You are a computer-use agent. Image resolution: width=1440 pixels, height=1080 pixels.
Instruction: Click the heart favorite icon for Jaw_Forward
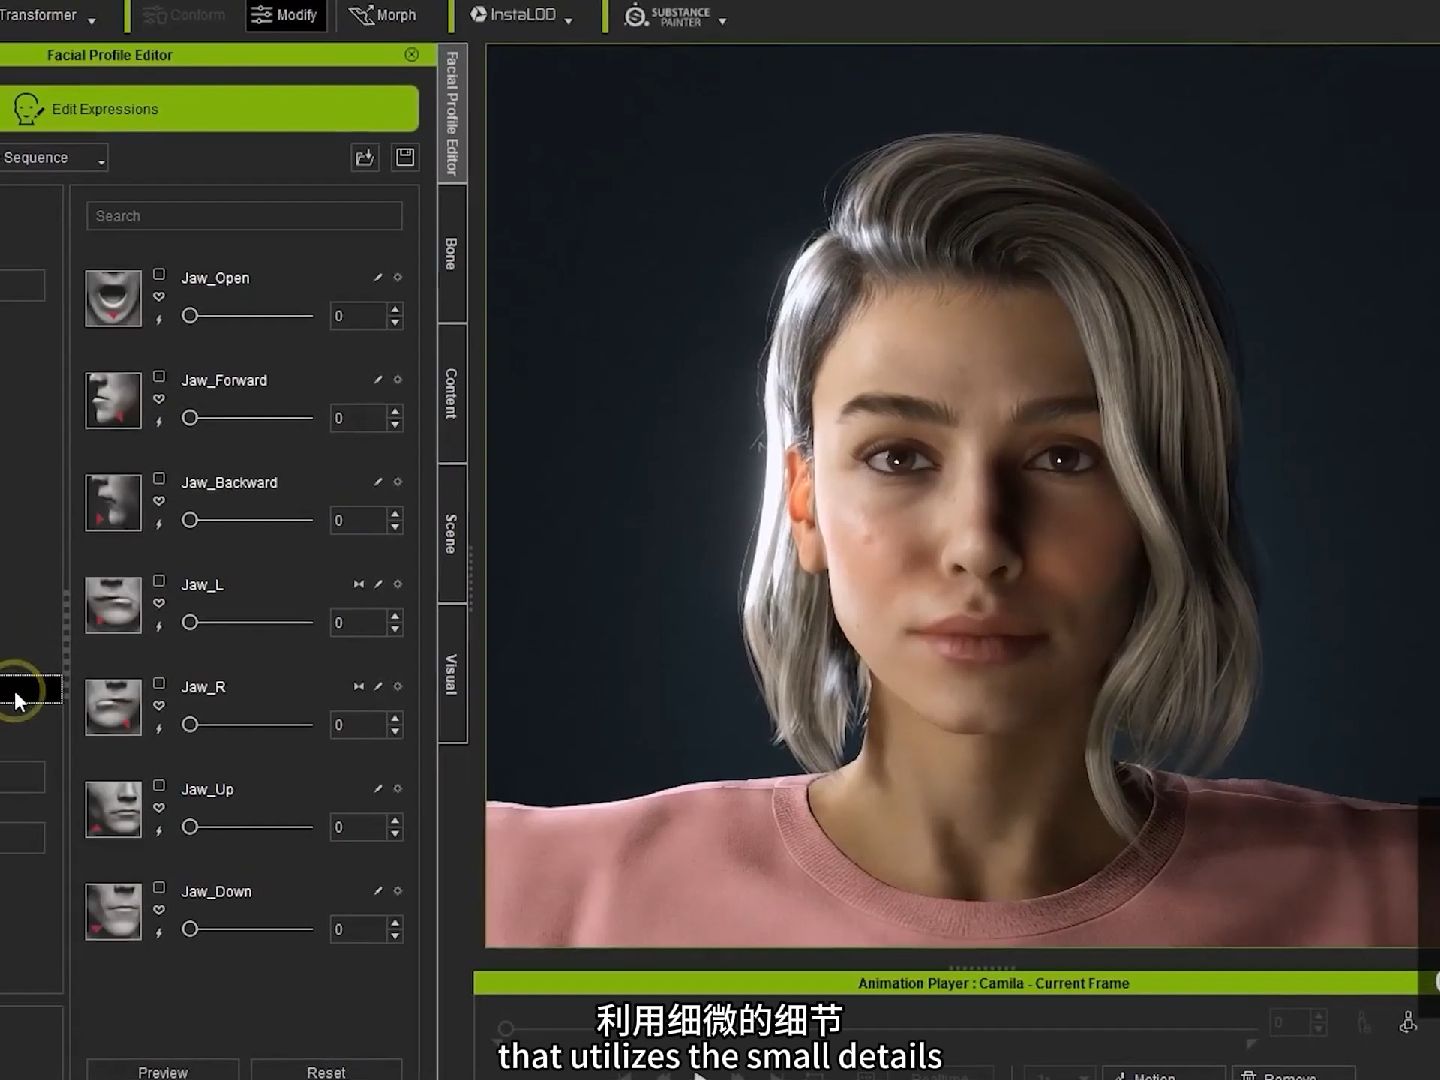click(x=159, y=399)
